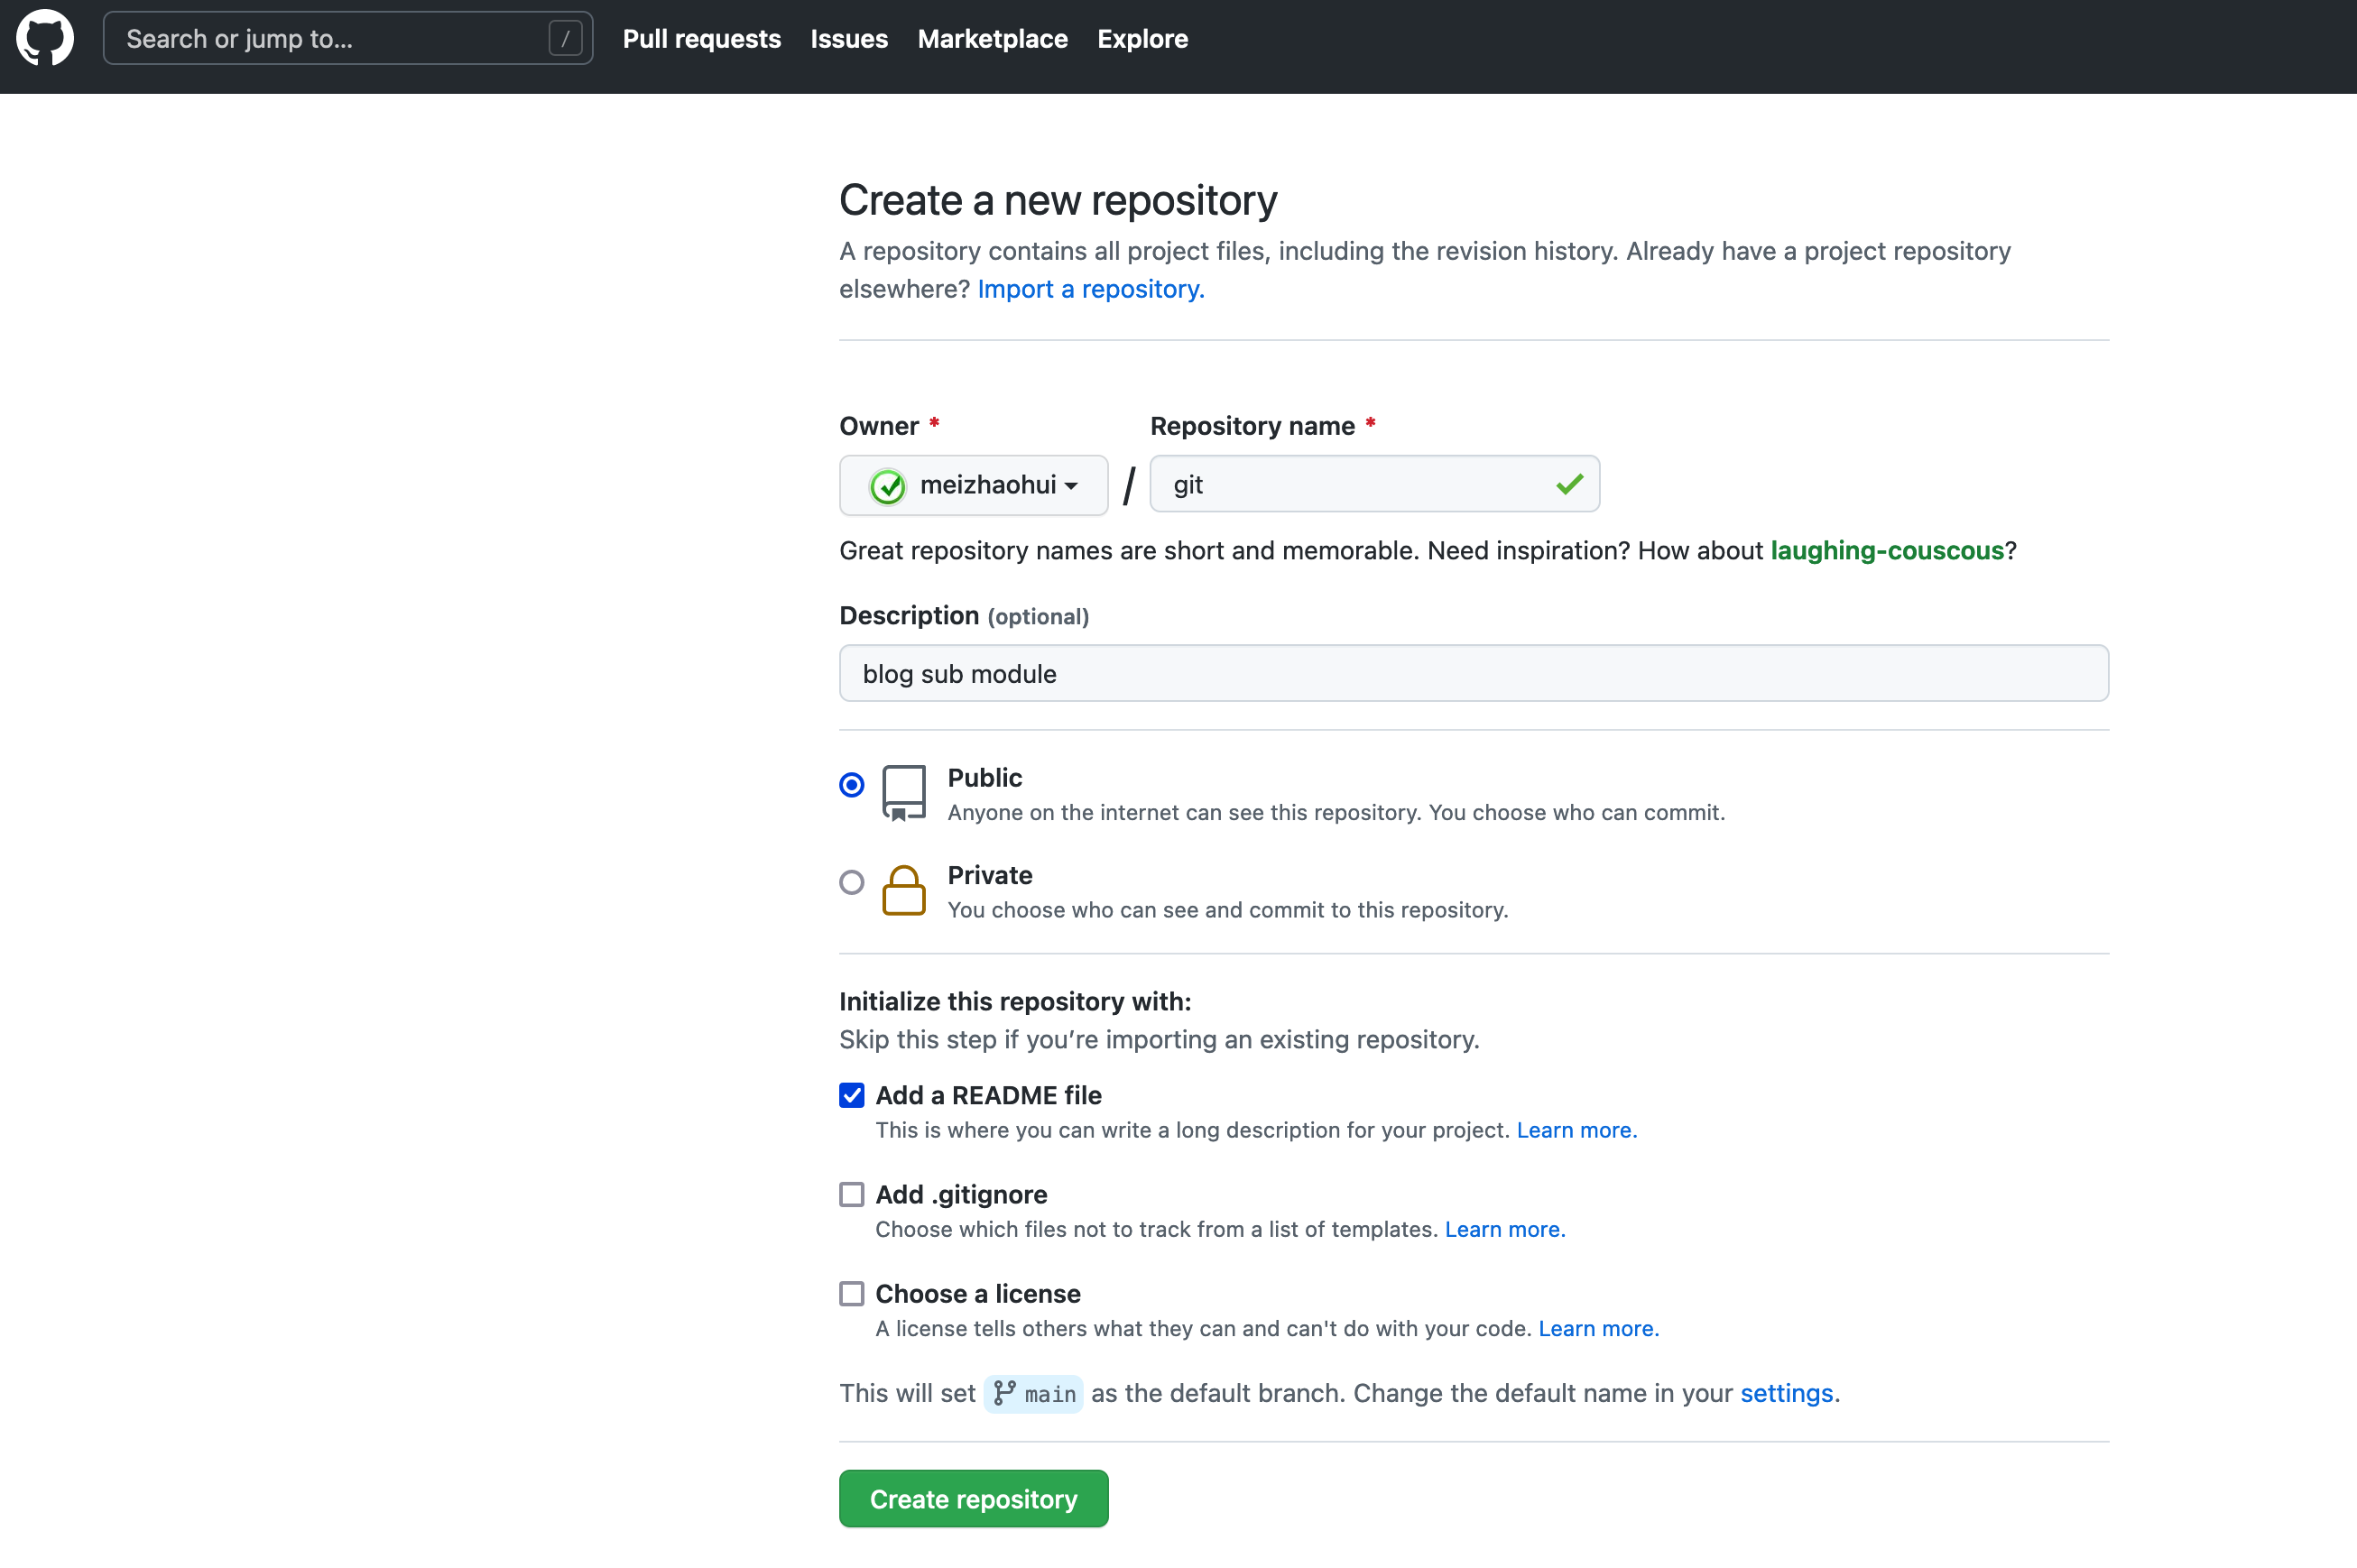Click the Private option label
The width and height of the screenshot is (2357, 1568).
click(989, 874)
